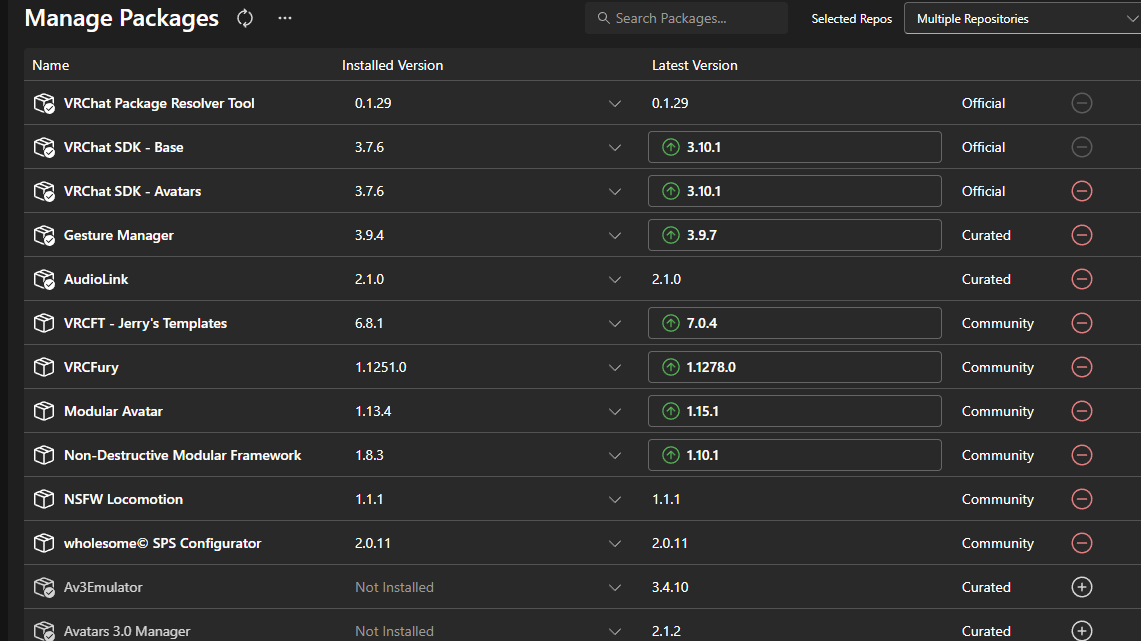1141x641 pixels.
Task: Update Modular Avatar to 1.15.1
Action: (795, 411)
